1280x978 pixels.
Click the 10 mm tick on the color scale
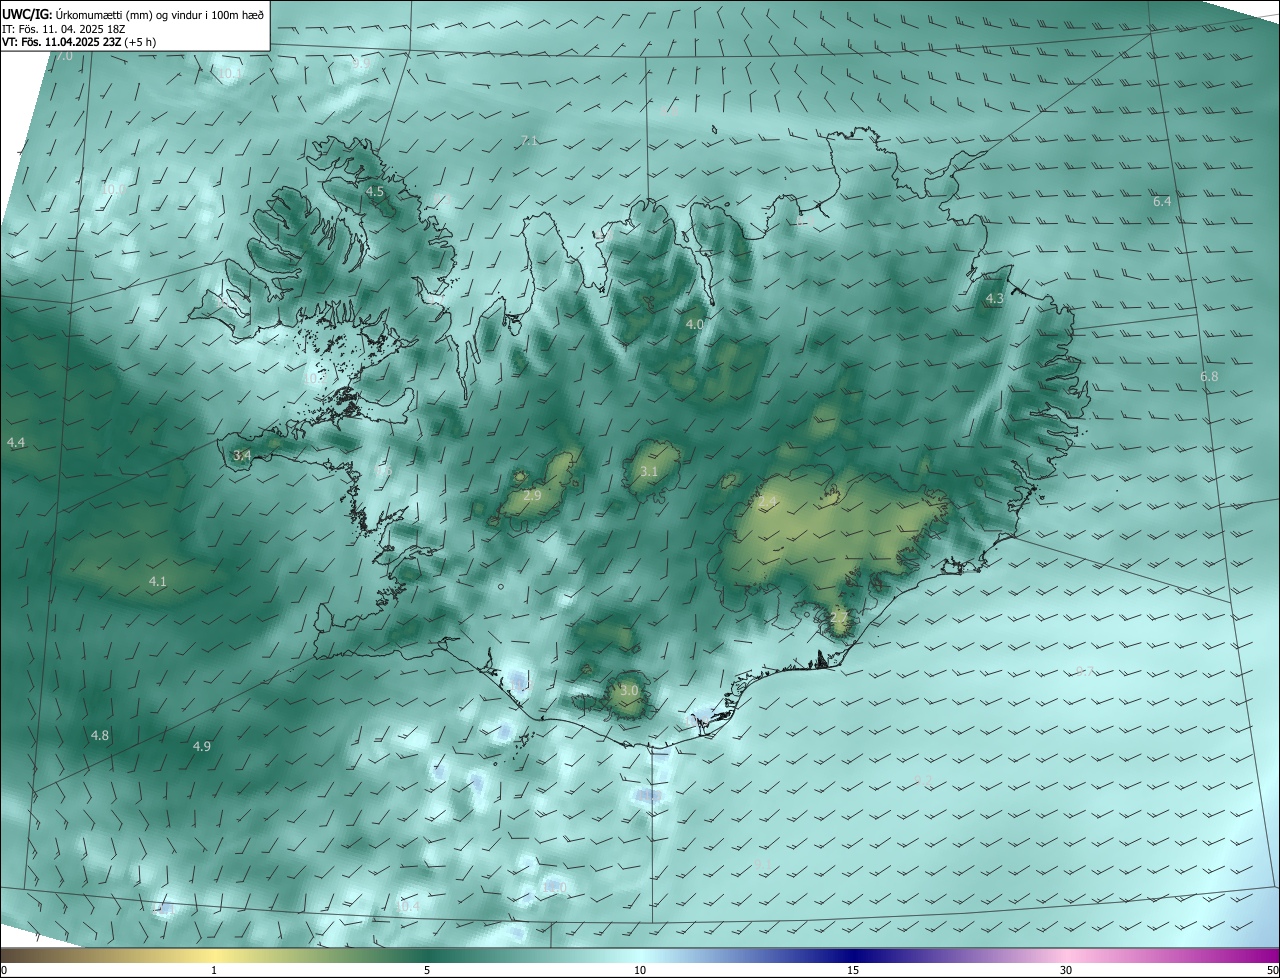point(640,970)
